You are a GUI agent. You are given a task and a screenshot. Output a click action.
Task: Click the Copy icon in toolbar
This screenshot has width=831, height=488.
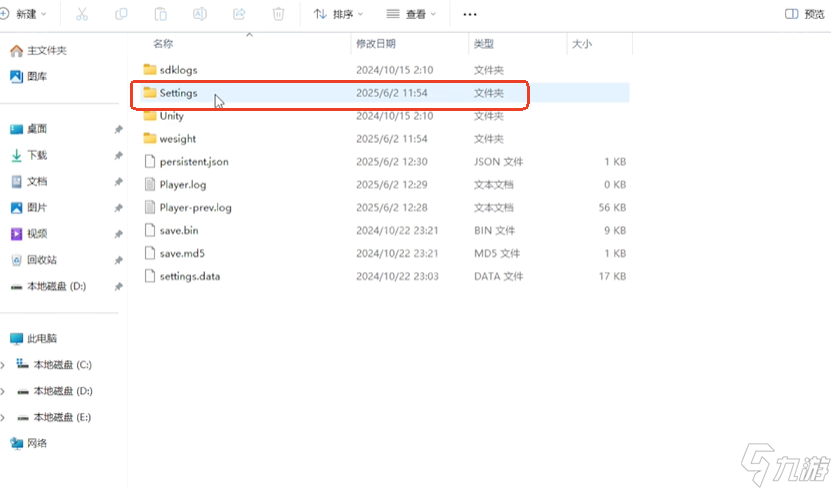click(x=121, y=14)
